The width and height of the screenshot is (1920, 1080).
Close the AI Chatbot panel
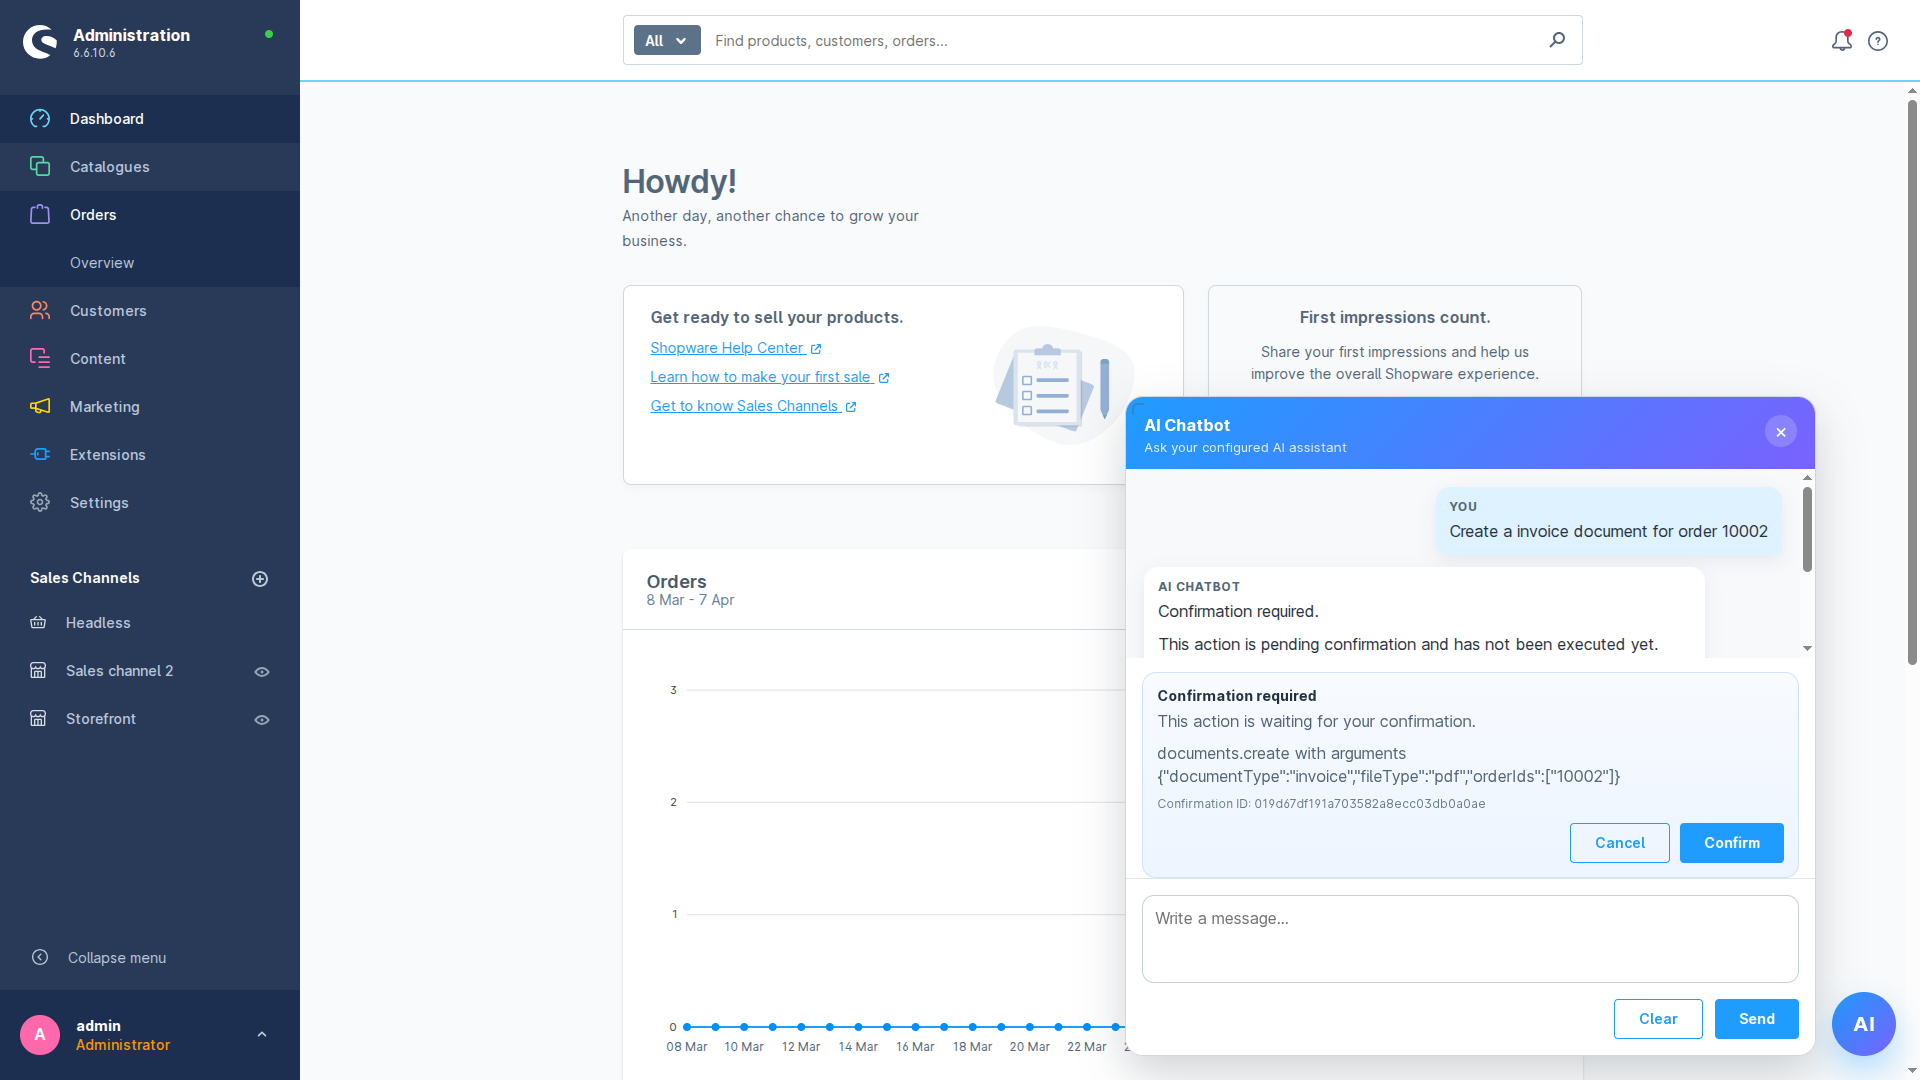1781,432
